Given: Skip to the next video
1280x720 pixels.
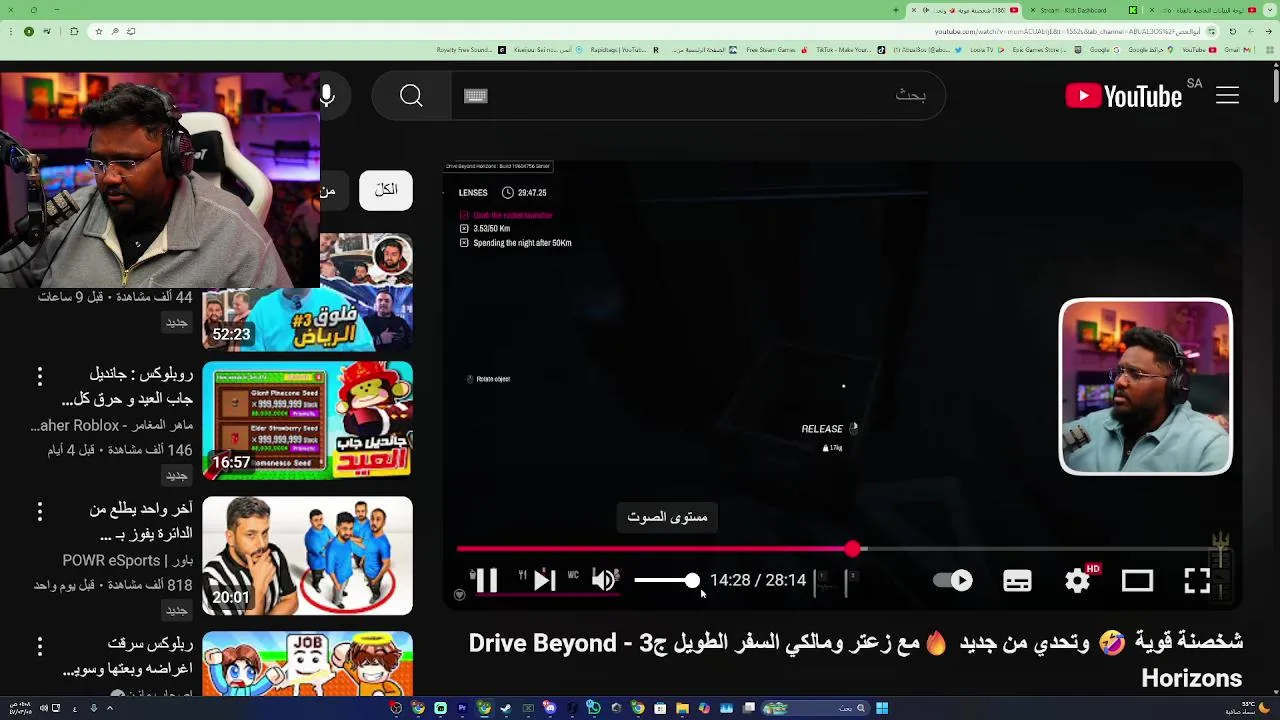Looking at the screenshot, I should pos(544,581).
